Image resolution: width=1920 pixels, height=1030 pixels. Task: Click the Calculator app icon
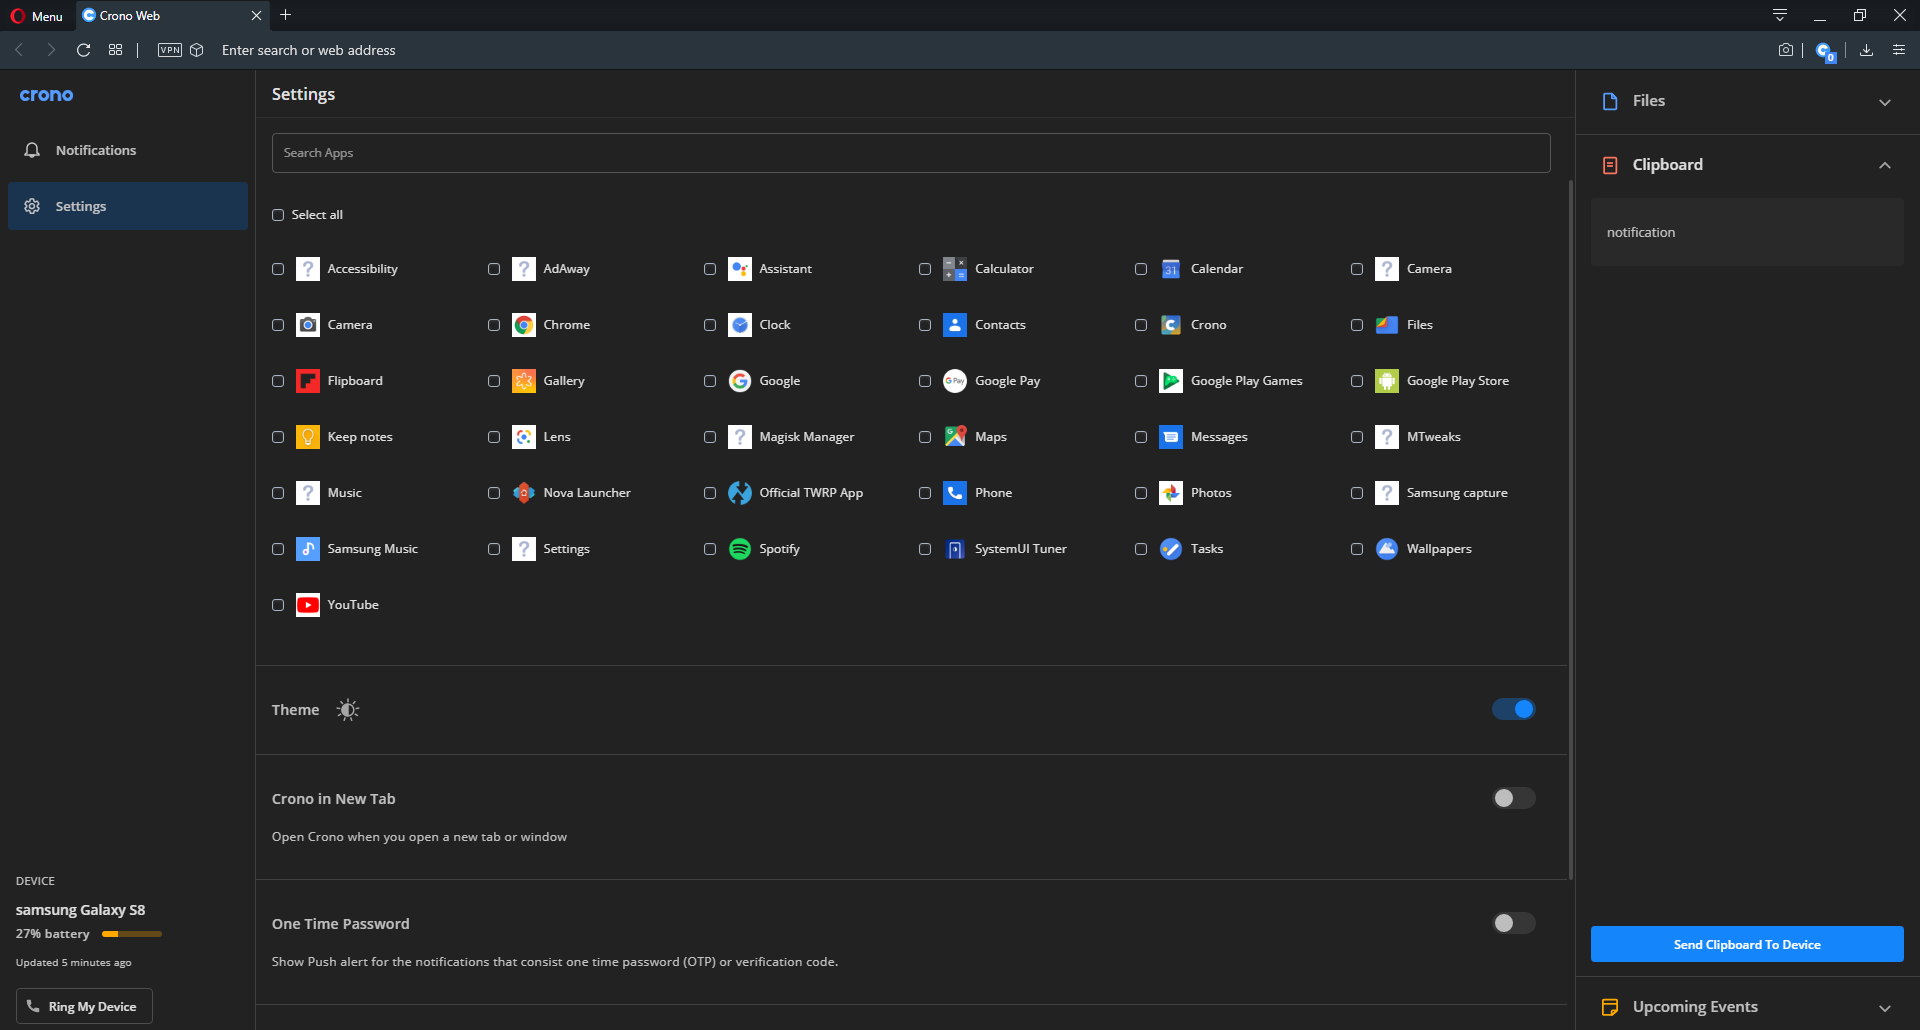click(x=955, y=269)
